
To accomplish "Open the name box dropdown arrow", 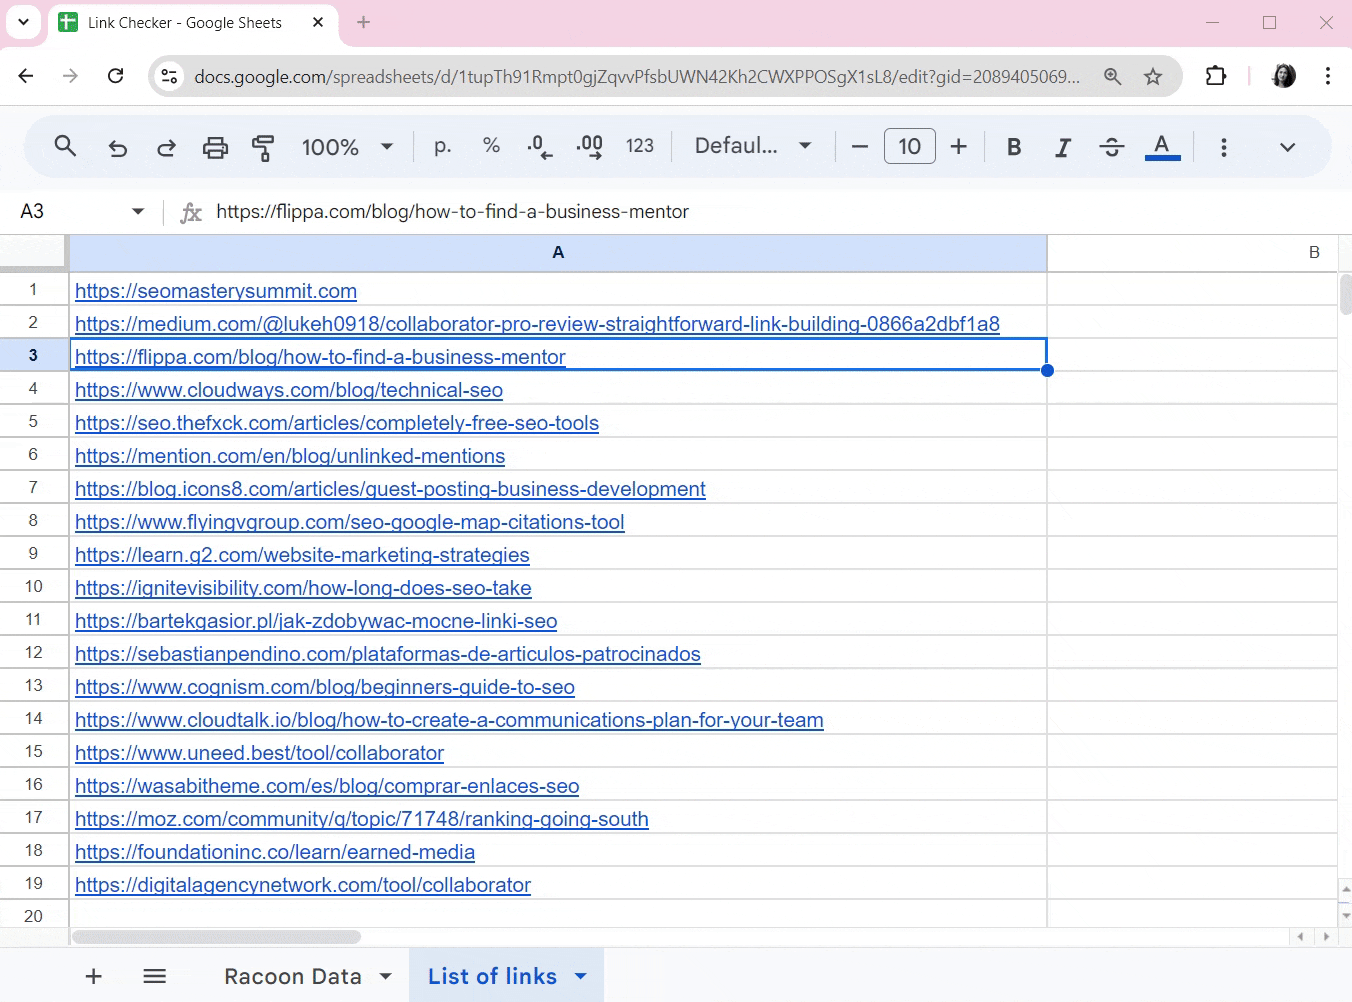I will pyautogui.click(x=138, y=211).
